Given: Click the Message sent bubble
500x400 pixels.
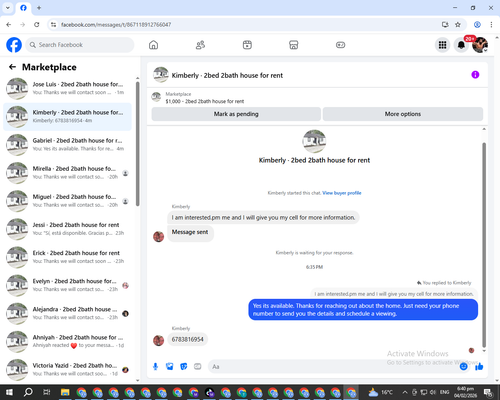Looking at the screenshot, I should [x=190, y=232].
